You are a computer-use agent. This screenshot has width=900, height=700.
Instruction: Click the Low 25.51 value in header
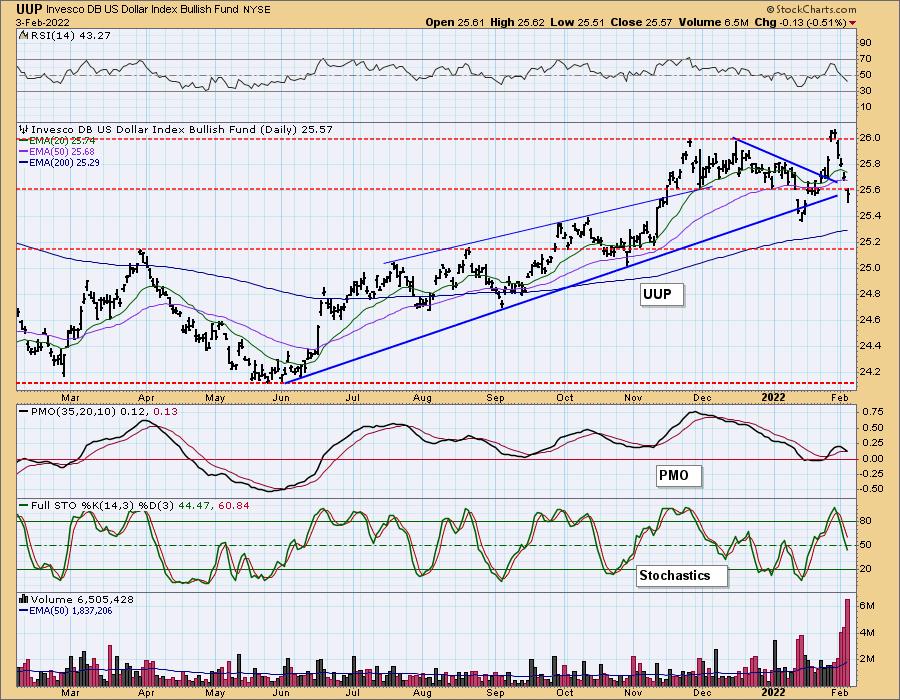point(578,22)
